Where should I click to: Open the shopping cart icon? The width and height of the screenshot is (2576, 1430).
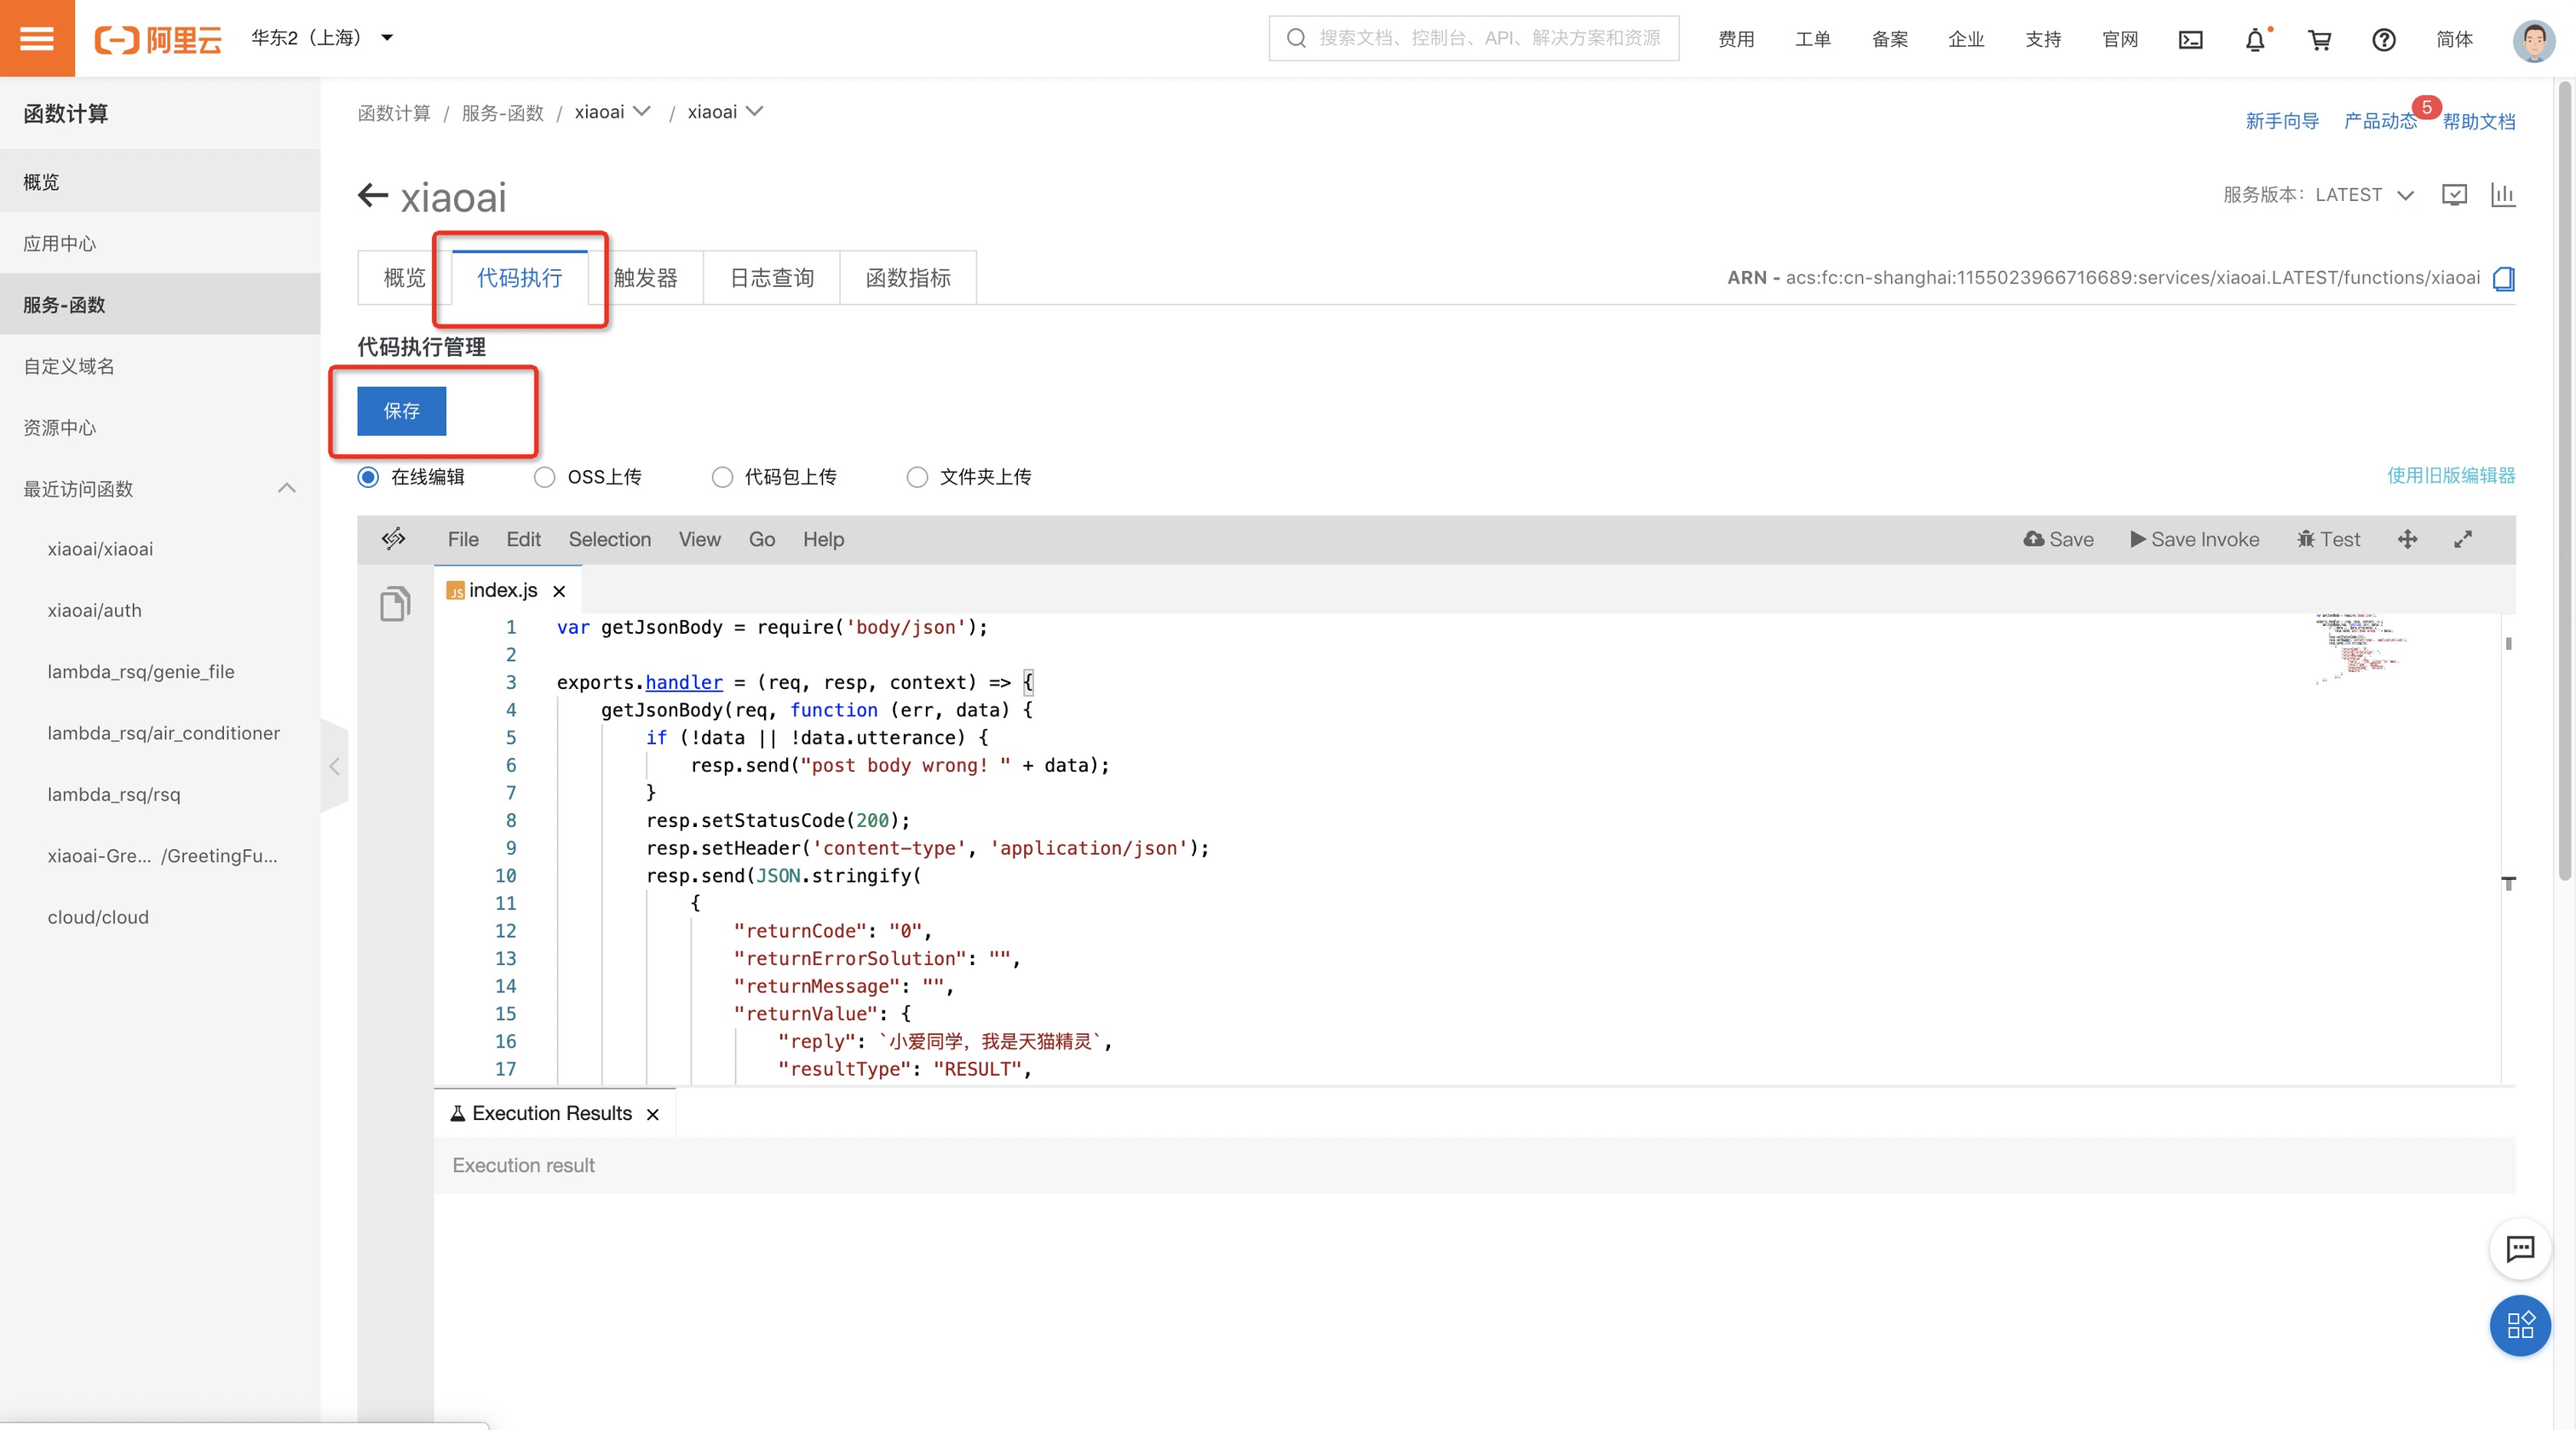[2319, 39]
